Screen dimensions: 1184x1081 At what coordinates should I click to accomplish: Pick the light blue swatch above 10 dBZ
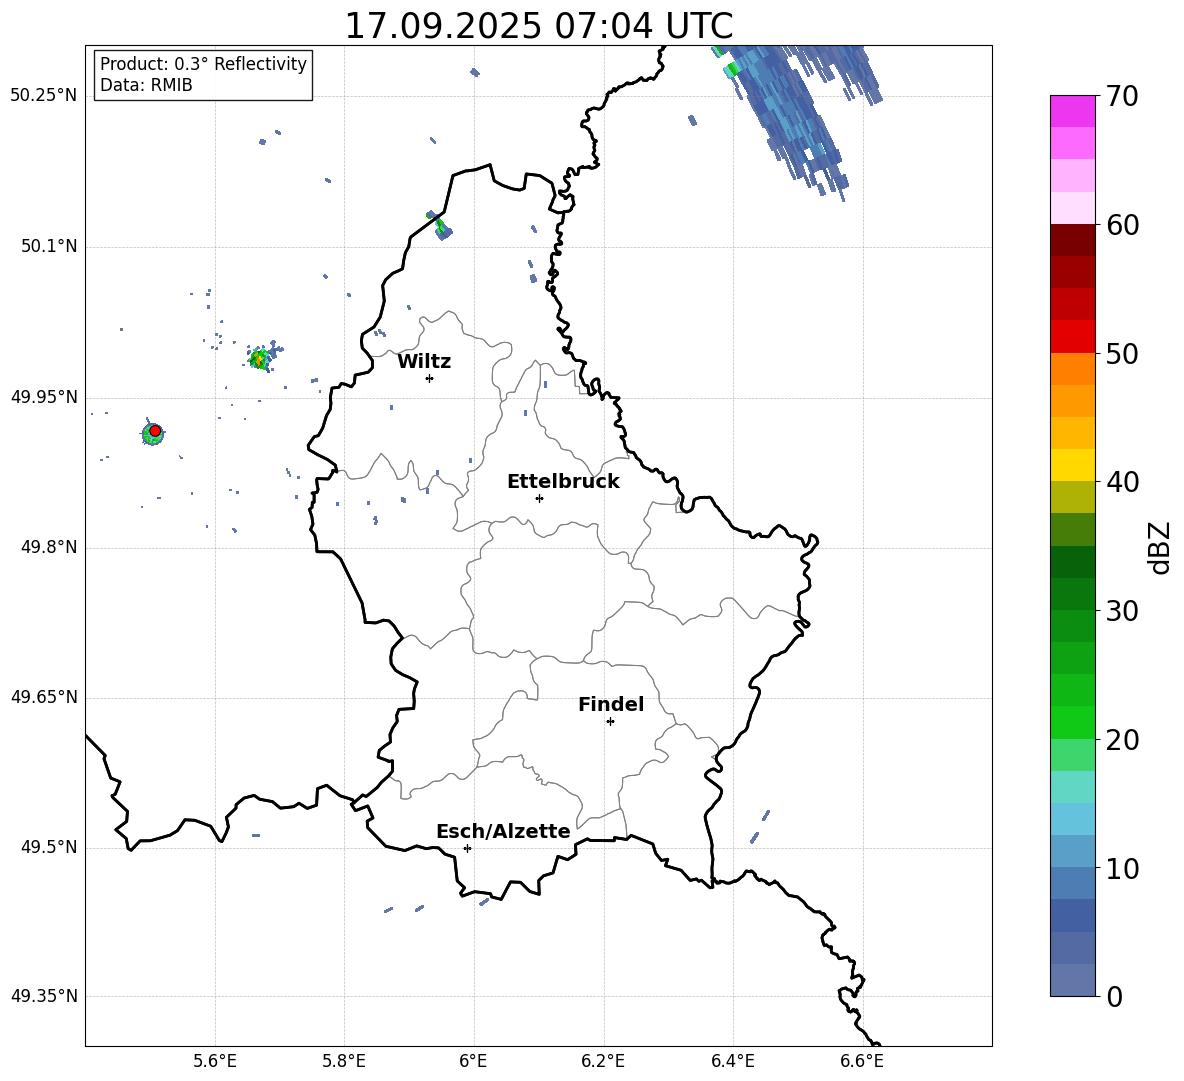1073,850
